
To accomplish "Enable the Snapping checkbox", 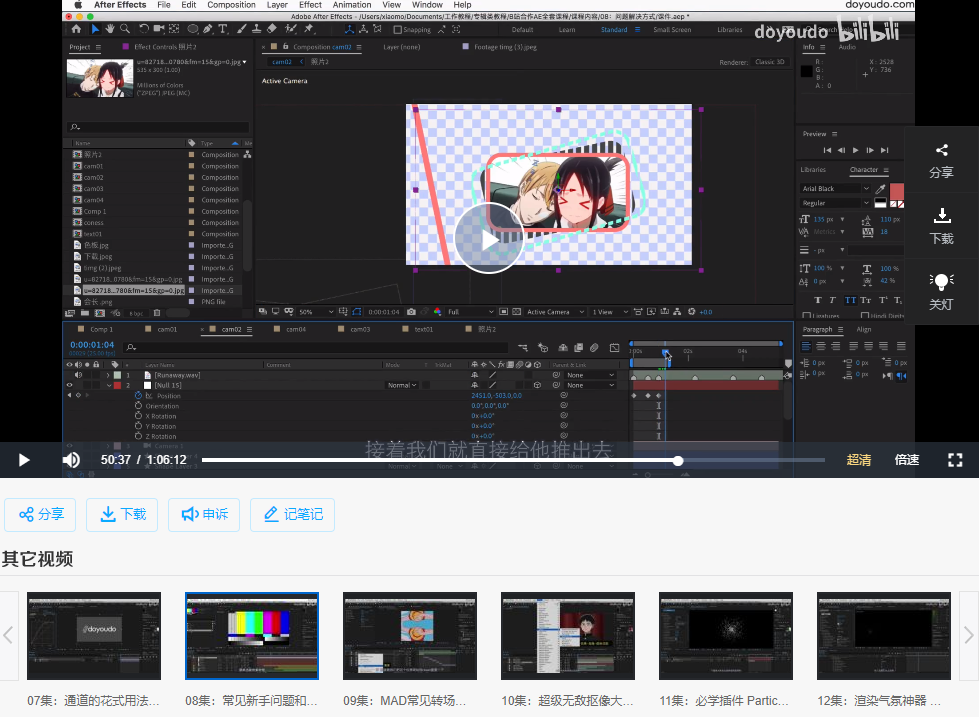I will pyautogui.click(x=398, y=29).
